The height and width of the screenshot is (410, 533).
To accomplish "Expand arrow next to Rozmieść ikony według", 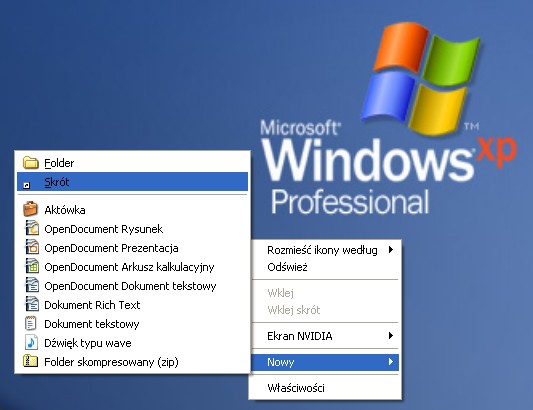I will [x=391, y=250].
